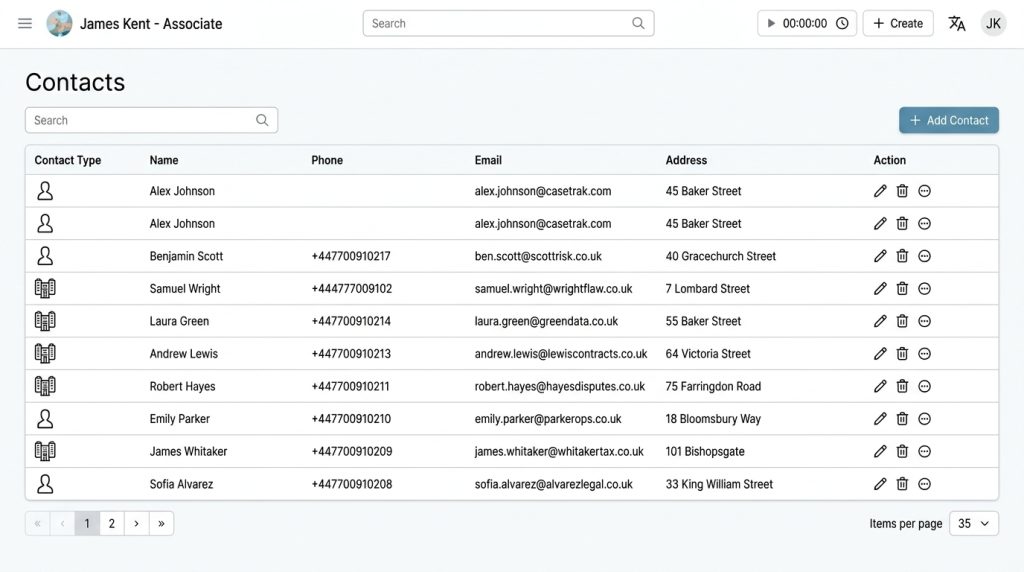Jump to the last page of contacts

pos(161,523)
